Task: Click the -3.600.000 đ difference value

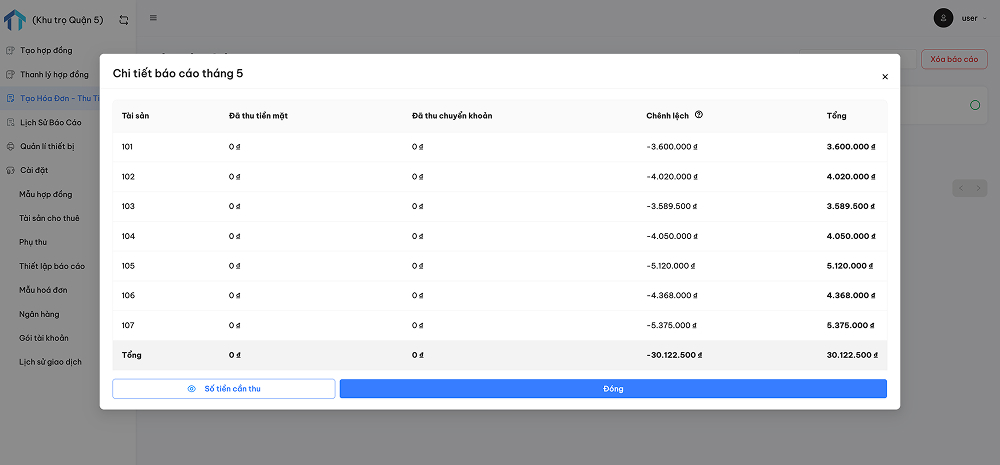Action: click(x=672, y=147)
